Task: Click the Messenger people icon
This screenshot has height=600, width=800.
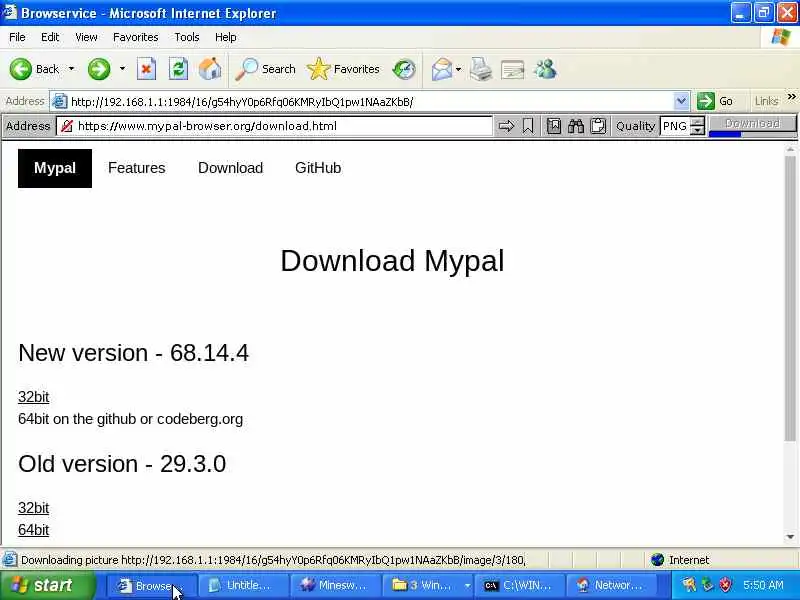Action: [545, 69]
